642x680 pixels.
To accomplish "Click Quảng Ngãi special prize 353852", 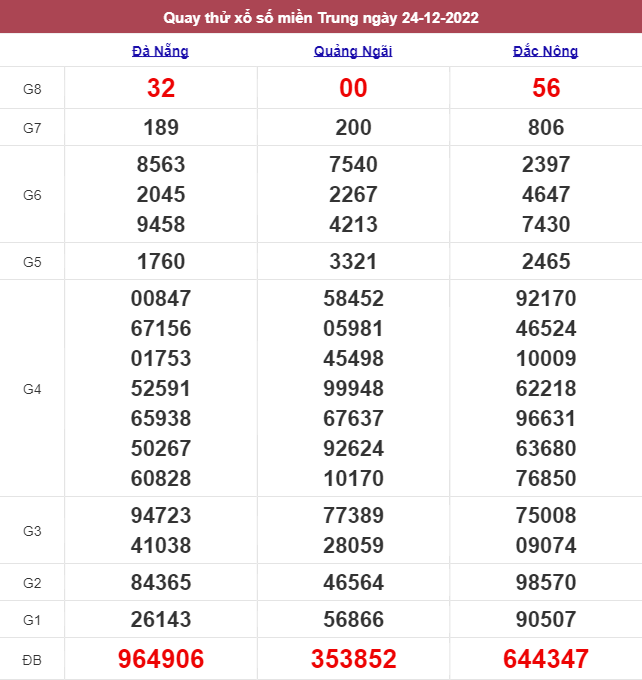I will [353, 658].
